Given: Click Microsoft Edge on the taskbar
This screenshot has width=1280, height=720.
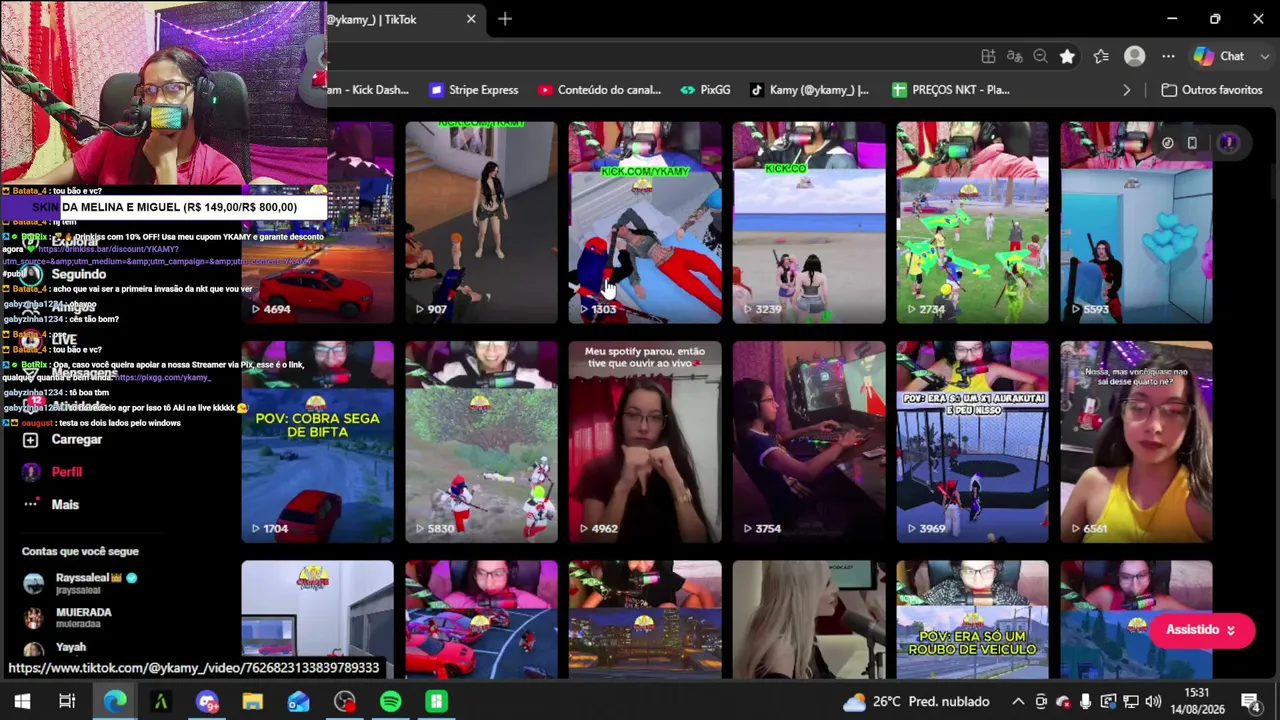Looking at the screenshot, I should [x=115, y=702].
